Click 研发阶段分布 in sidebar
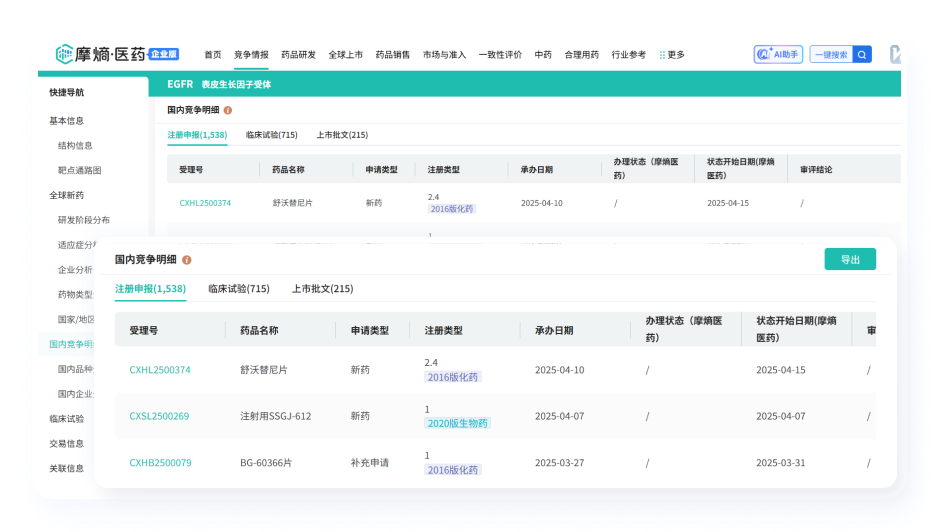 click(84, 220)
